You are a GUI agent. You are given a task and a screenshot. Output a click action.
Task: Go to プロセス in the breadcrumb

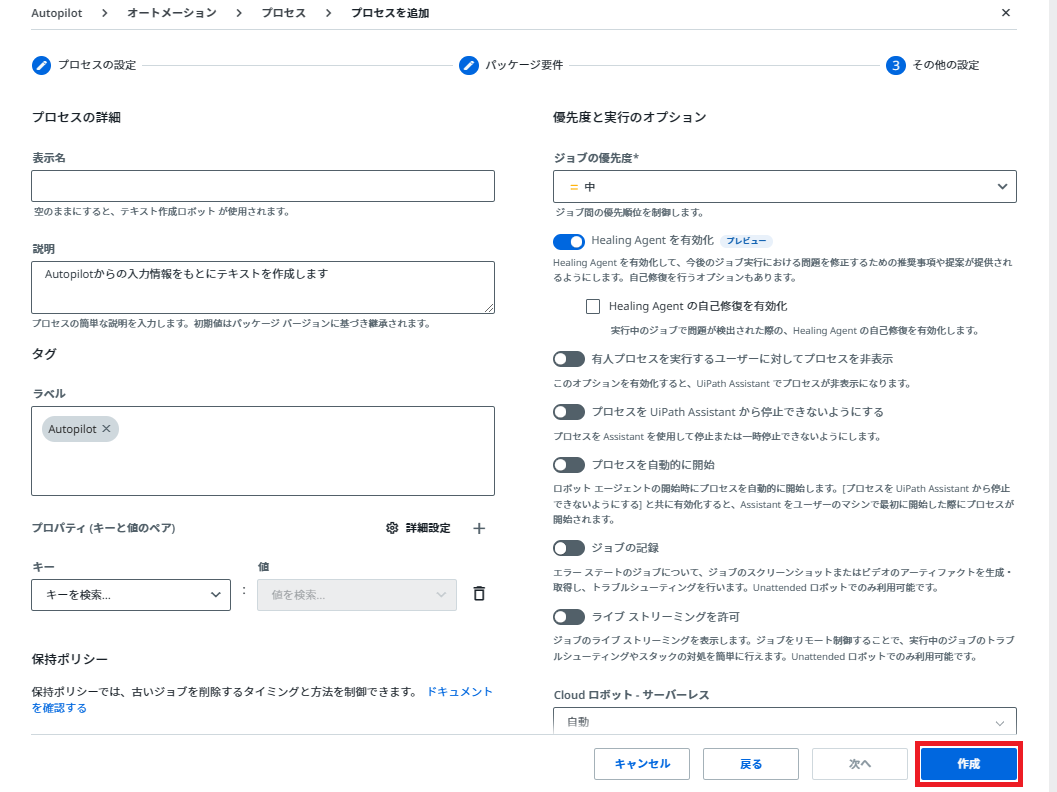(283, 13)
